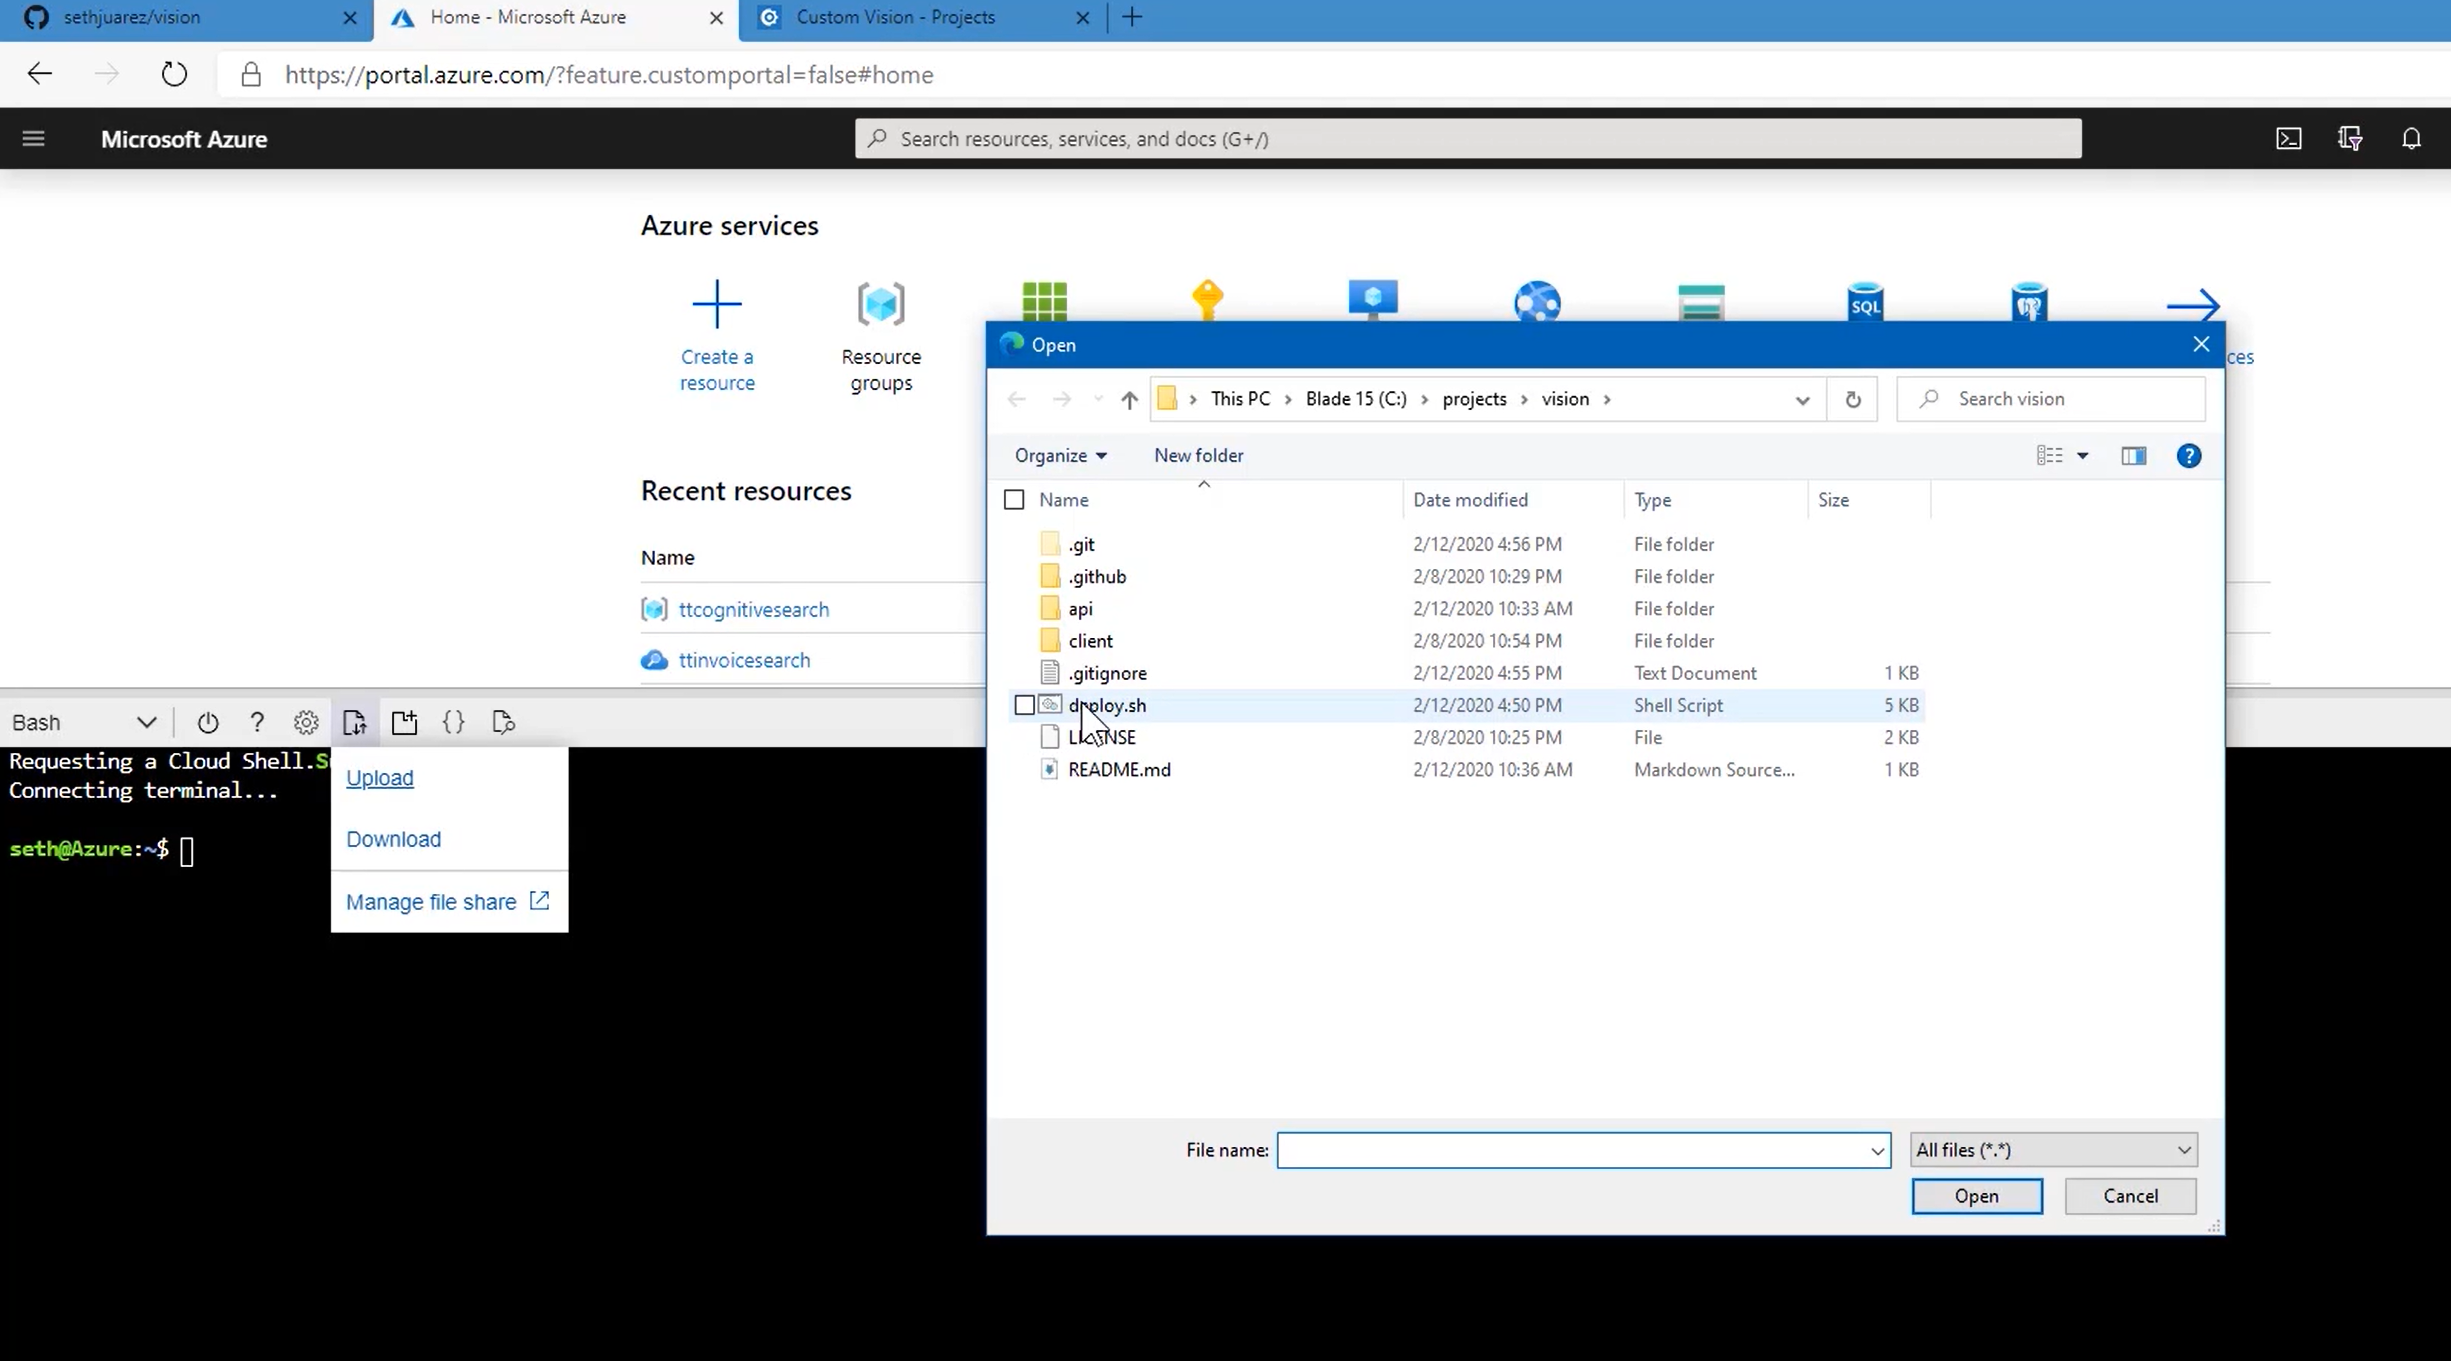Expand the projects breadcrumb chevron
Viewport: 2451px width, 1361px height.
[x=1524, y=400]
